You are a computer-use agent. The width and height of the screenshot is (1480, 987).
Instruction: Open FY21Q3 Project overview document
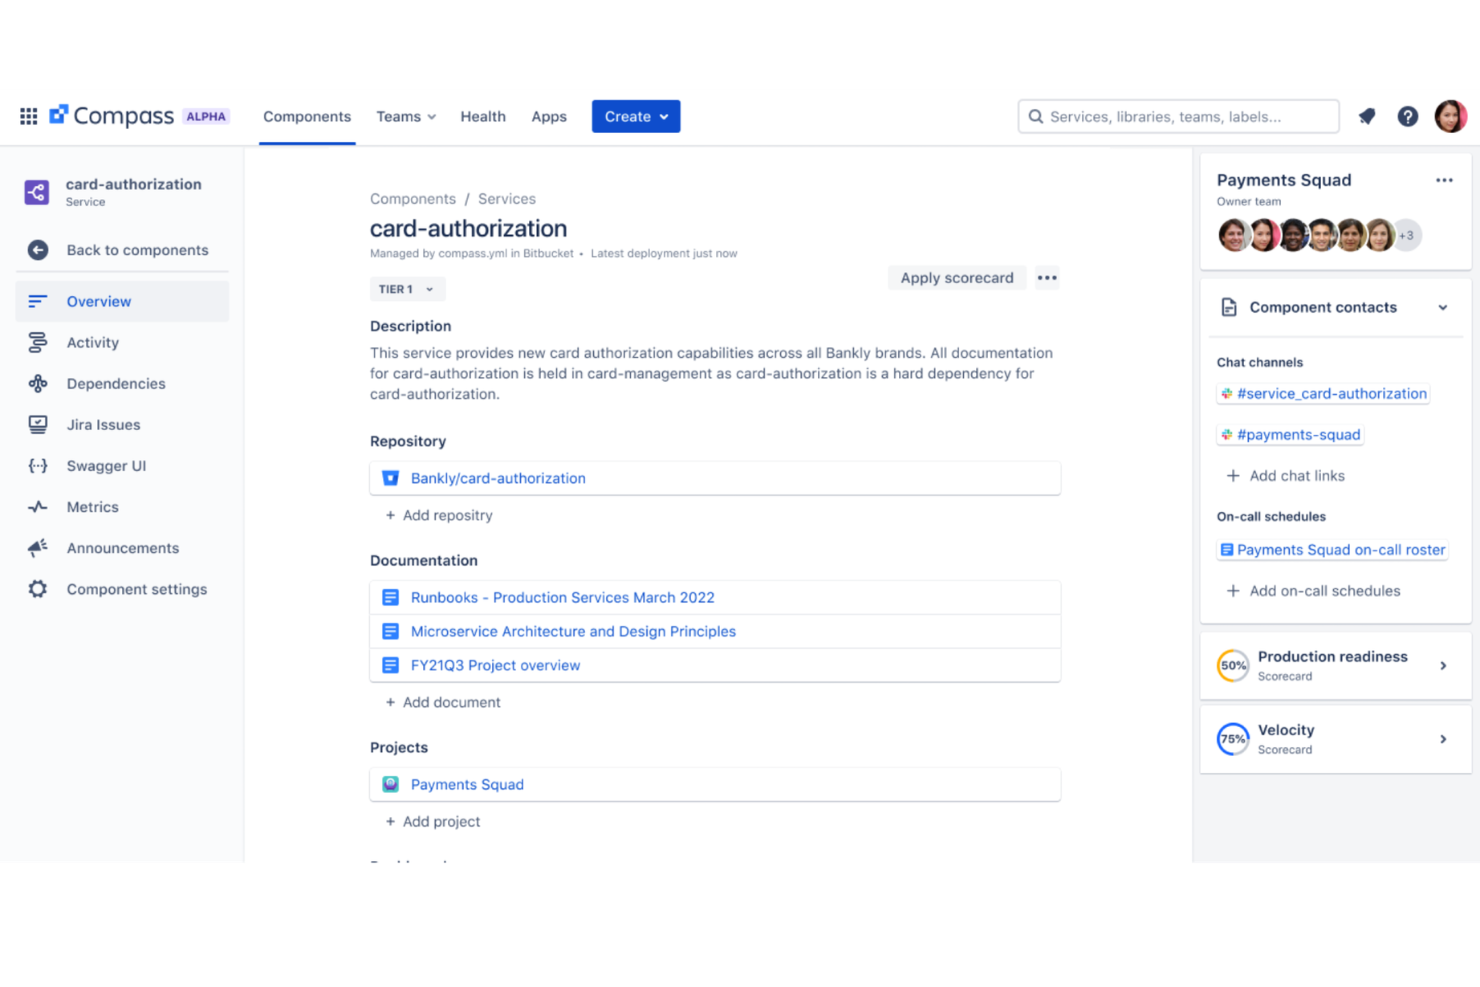click(495, 665)
